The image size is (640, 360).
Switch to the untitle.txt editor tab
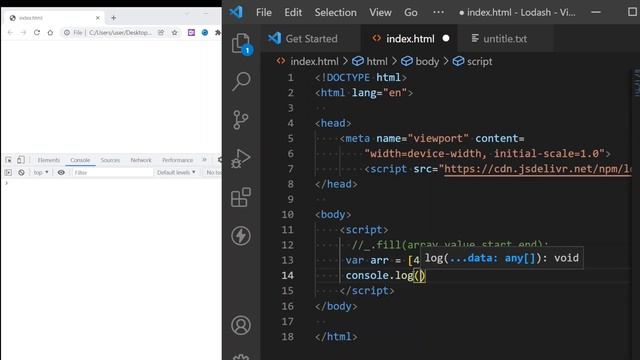(505, 39)
